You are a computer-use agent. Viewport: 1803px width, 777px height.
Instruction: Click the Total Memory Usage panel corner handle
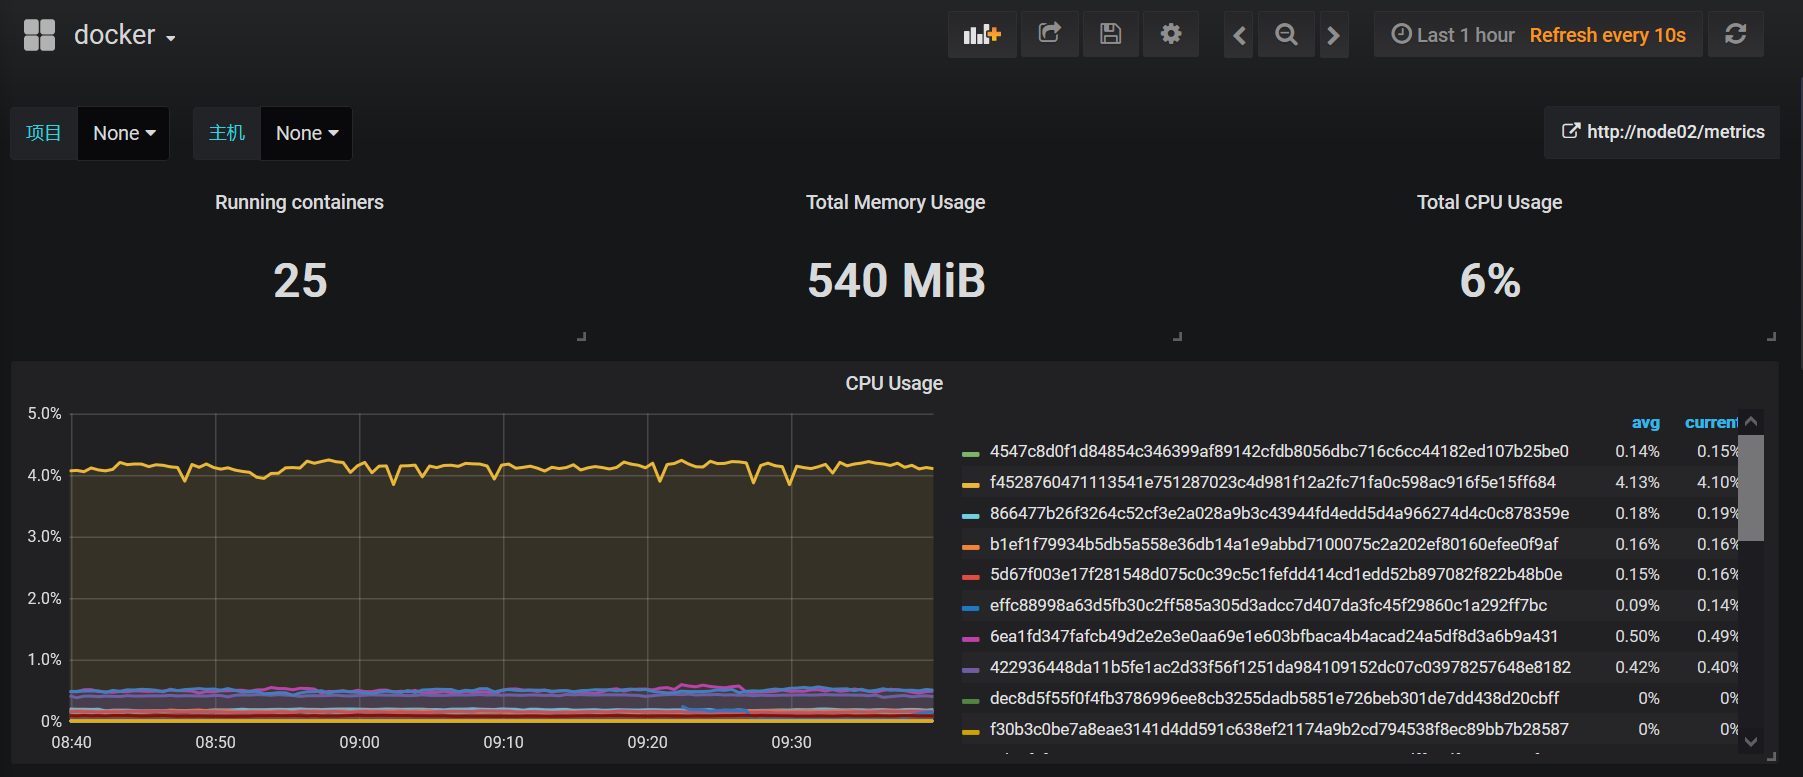pos(1177,337)
